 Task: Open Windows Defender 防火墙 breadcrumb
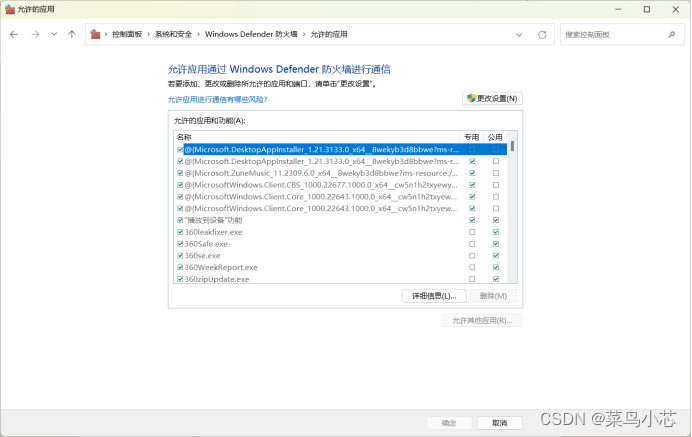(x=251, y=34)
